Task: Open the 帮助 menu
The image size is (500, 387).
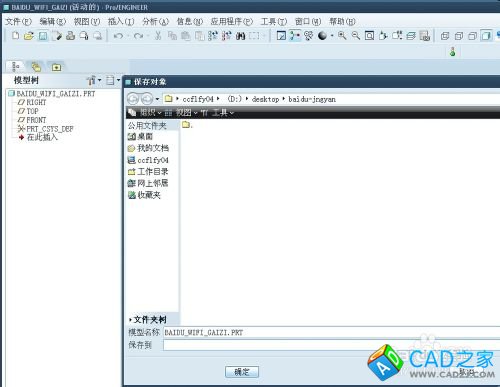Action: click(342, 22)
